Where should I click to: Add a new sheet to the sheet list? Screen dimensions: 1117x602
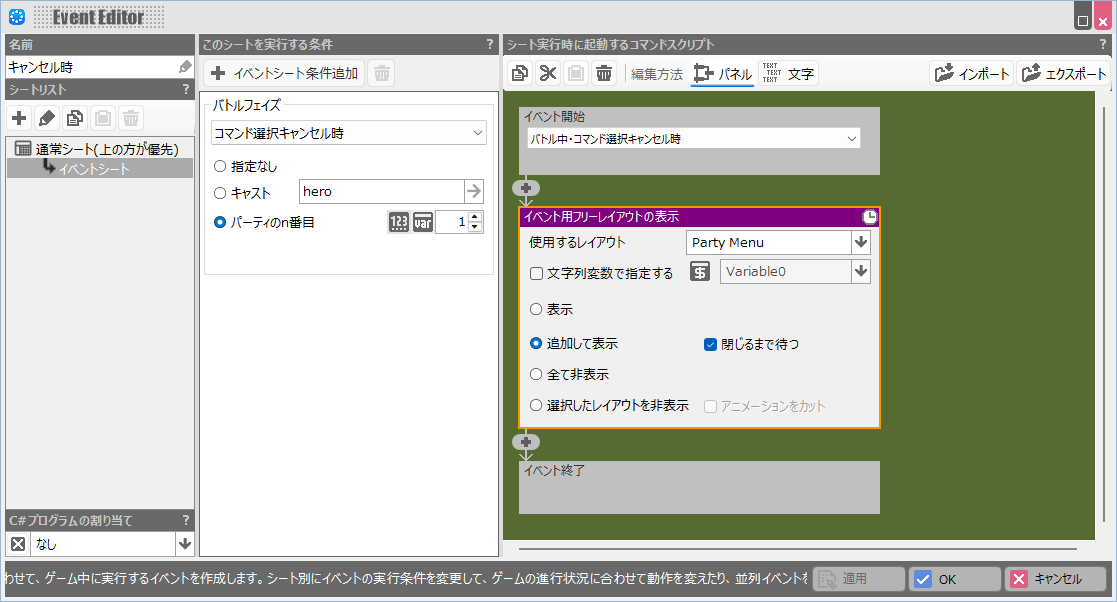(x=19, y=117)
